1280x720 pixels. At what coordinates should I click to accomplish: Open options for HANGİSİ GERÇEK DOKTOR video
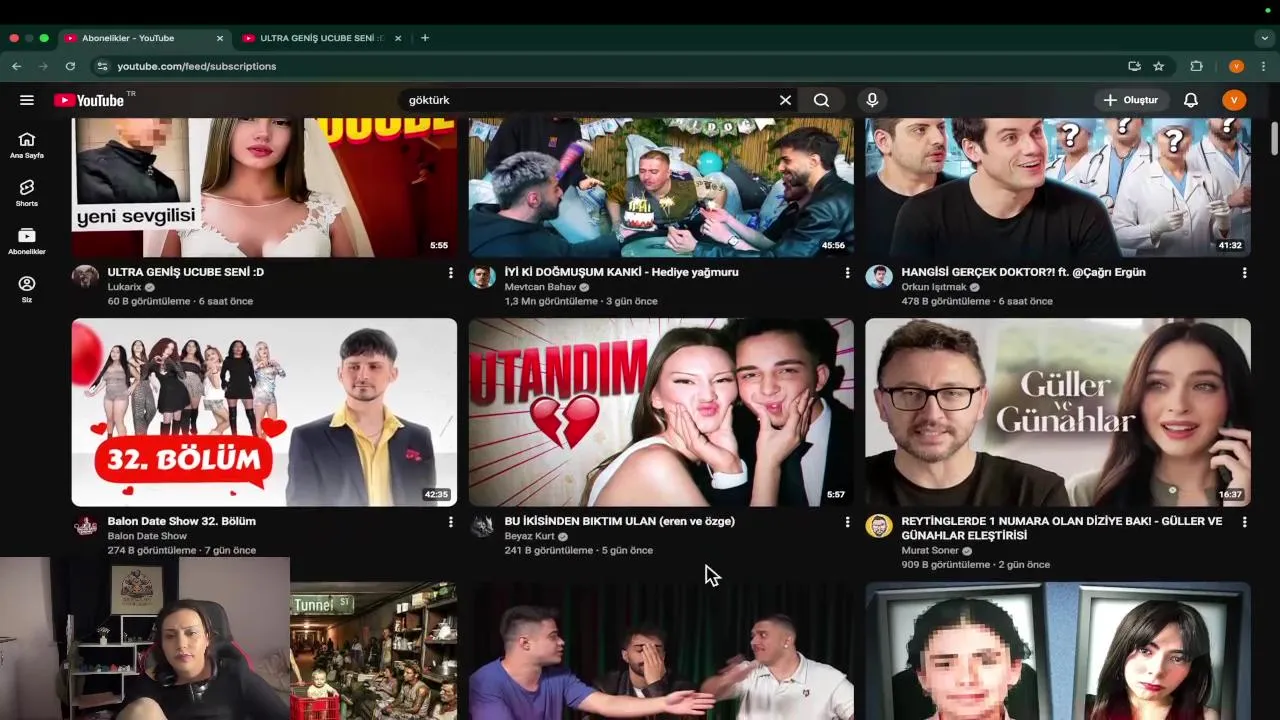(1244, 273)
